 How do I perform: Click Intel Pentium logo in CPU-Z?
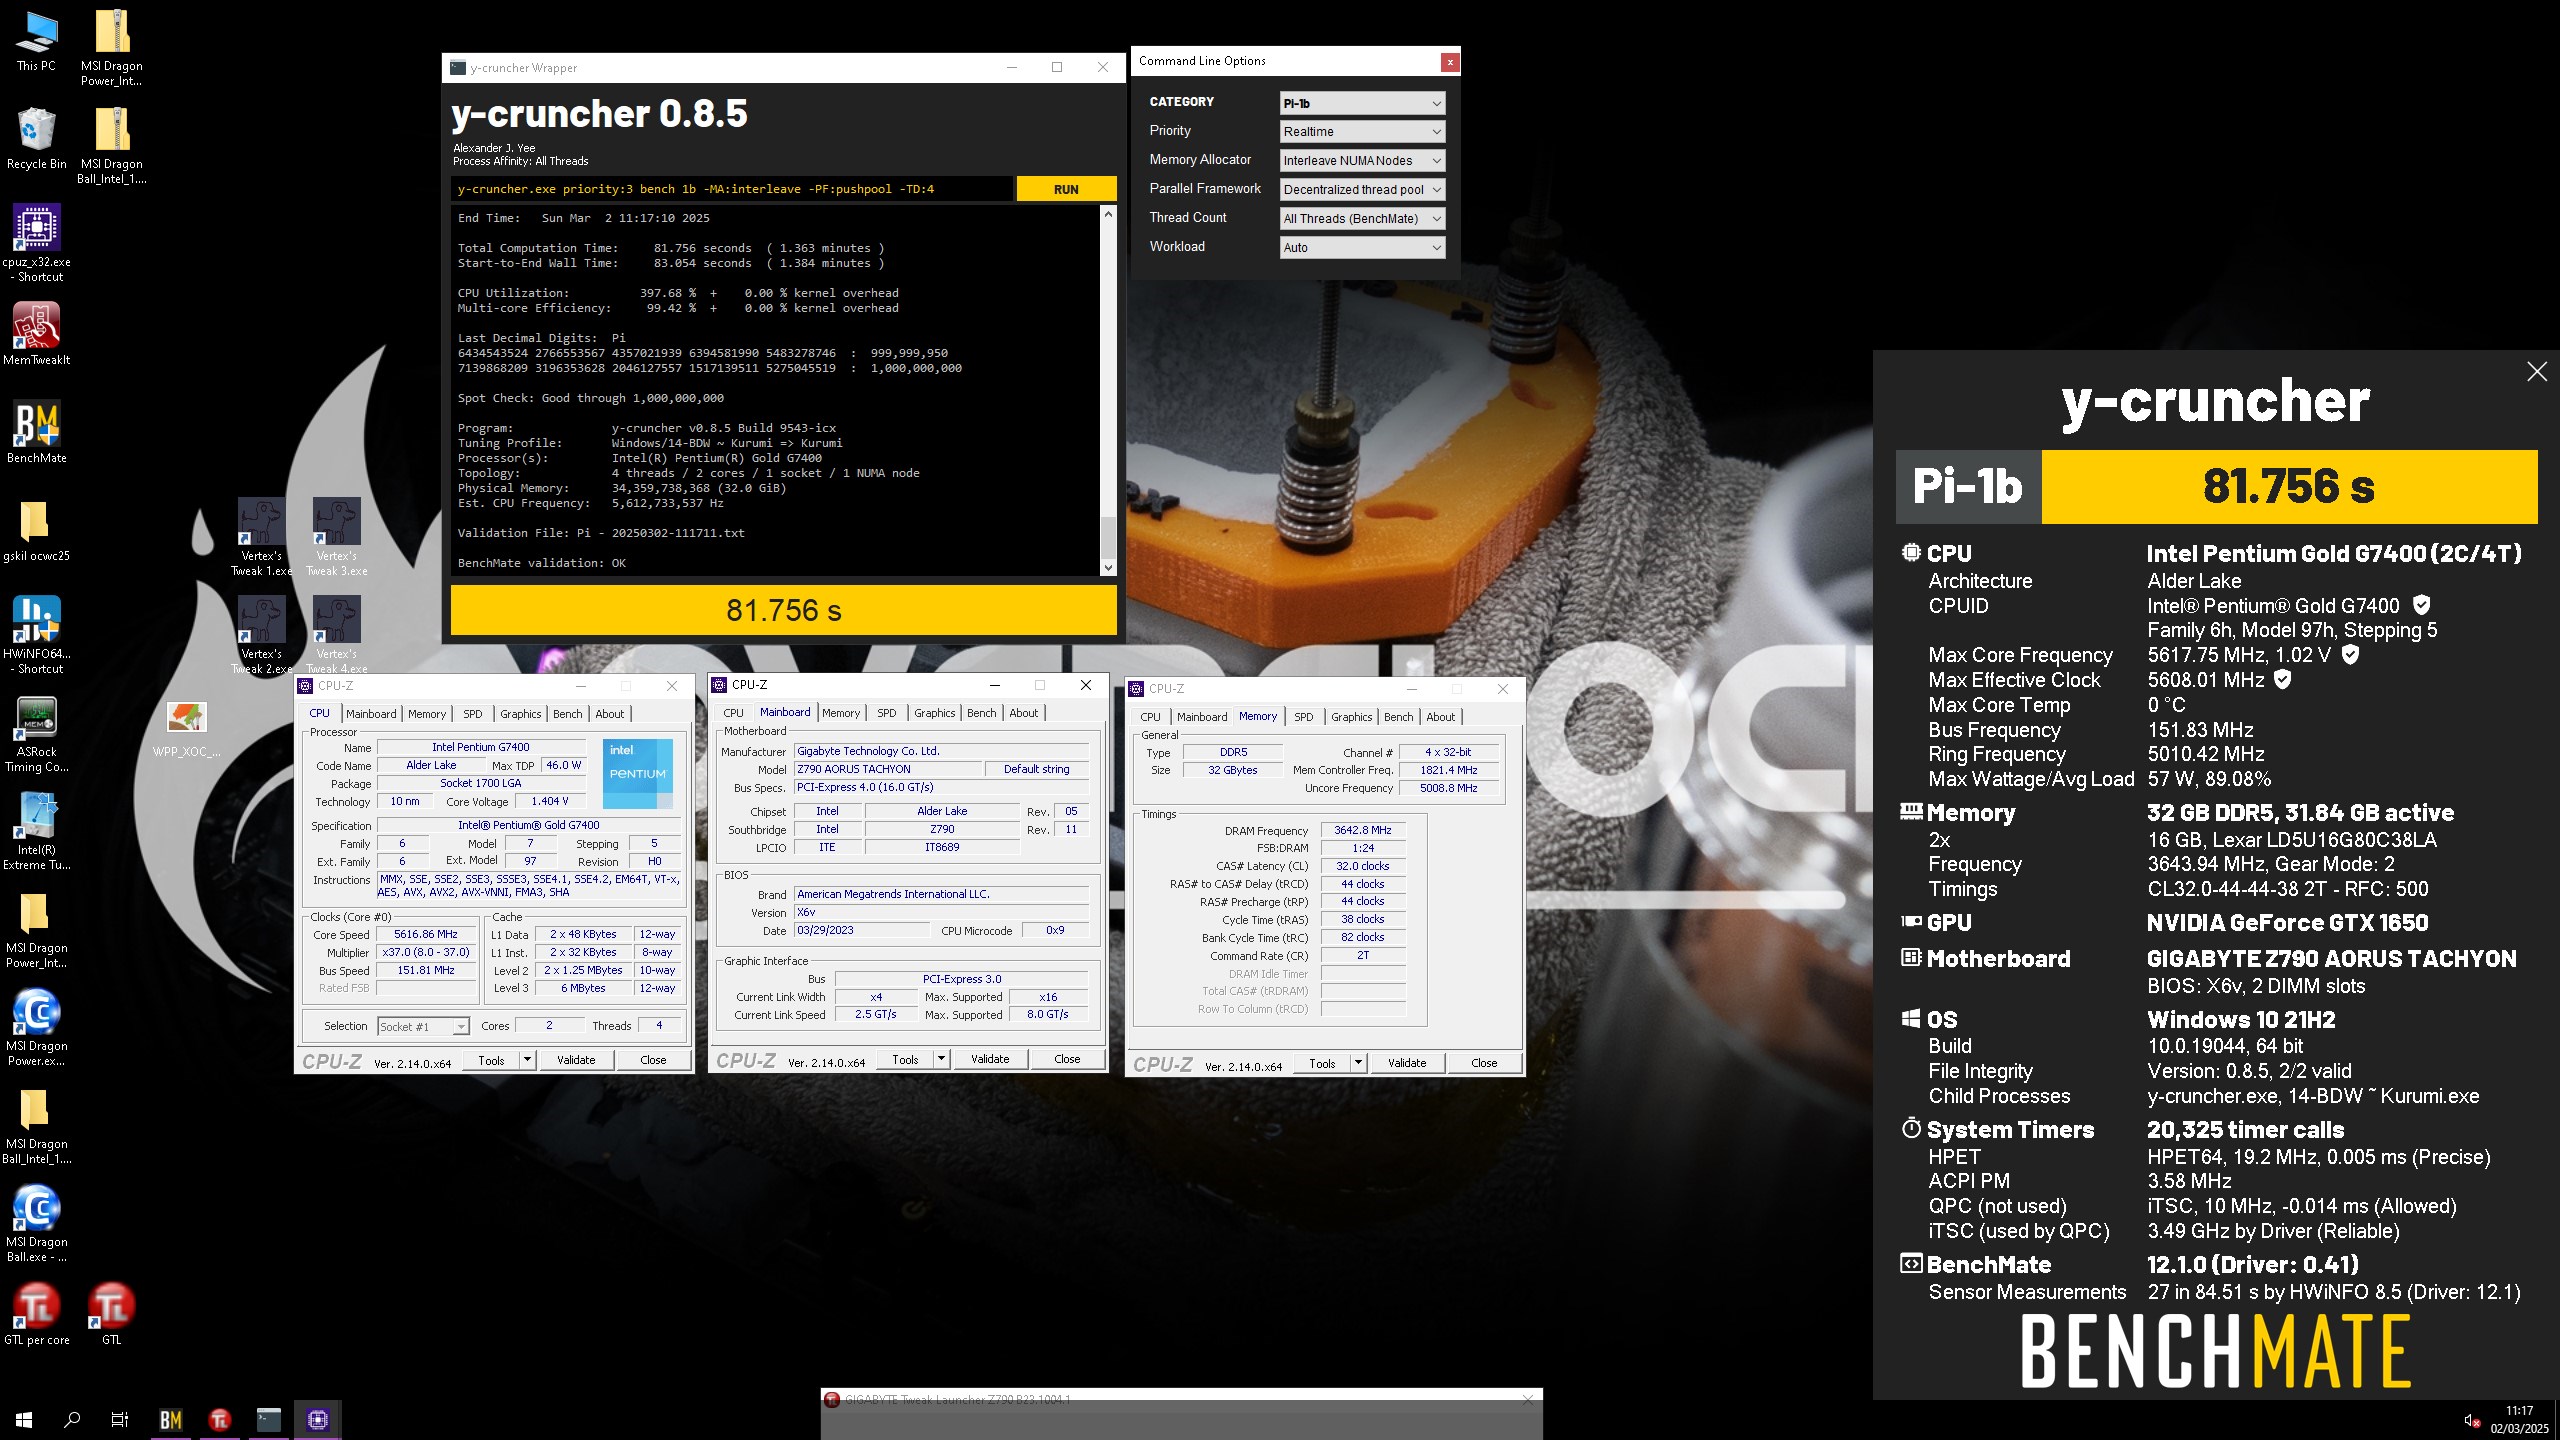click(x=638, y=774)
